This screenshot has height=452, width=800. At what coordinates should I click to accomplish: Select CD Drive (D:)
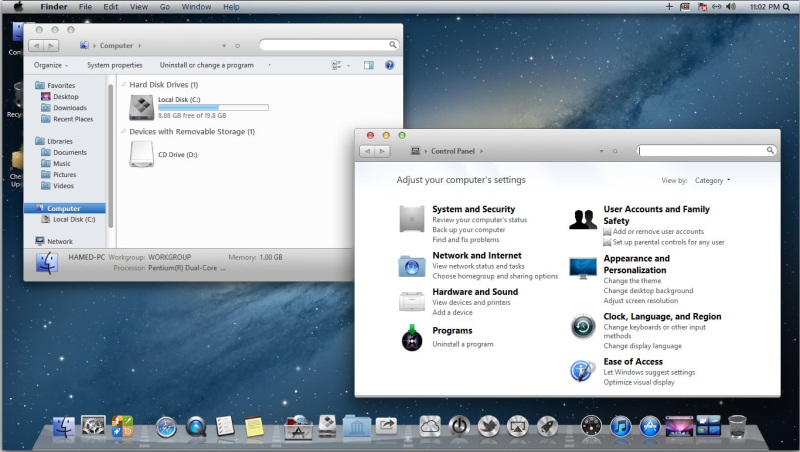click(x=163, y=154)
